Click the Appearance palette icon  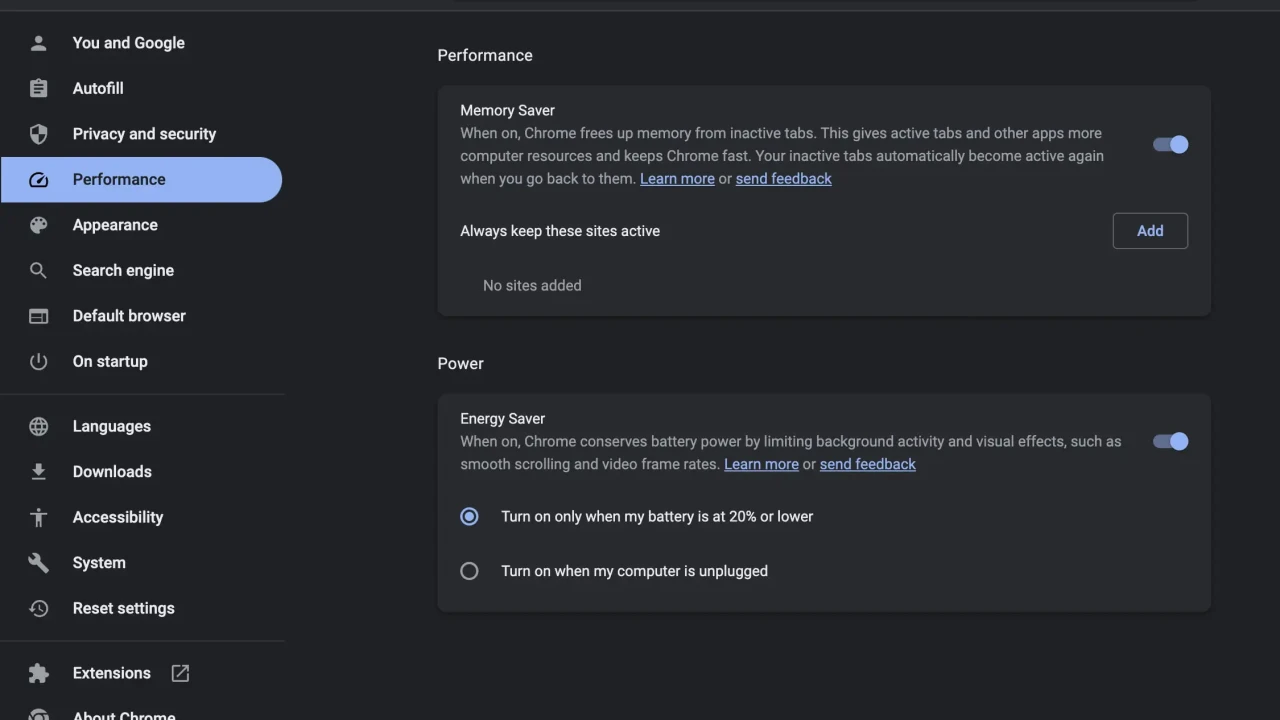point(38,225)
